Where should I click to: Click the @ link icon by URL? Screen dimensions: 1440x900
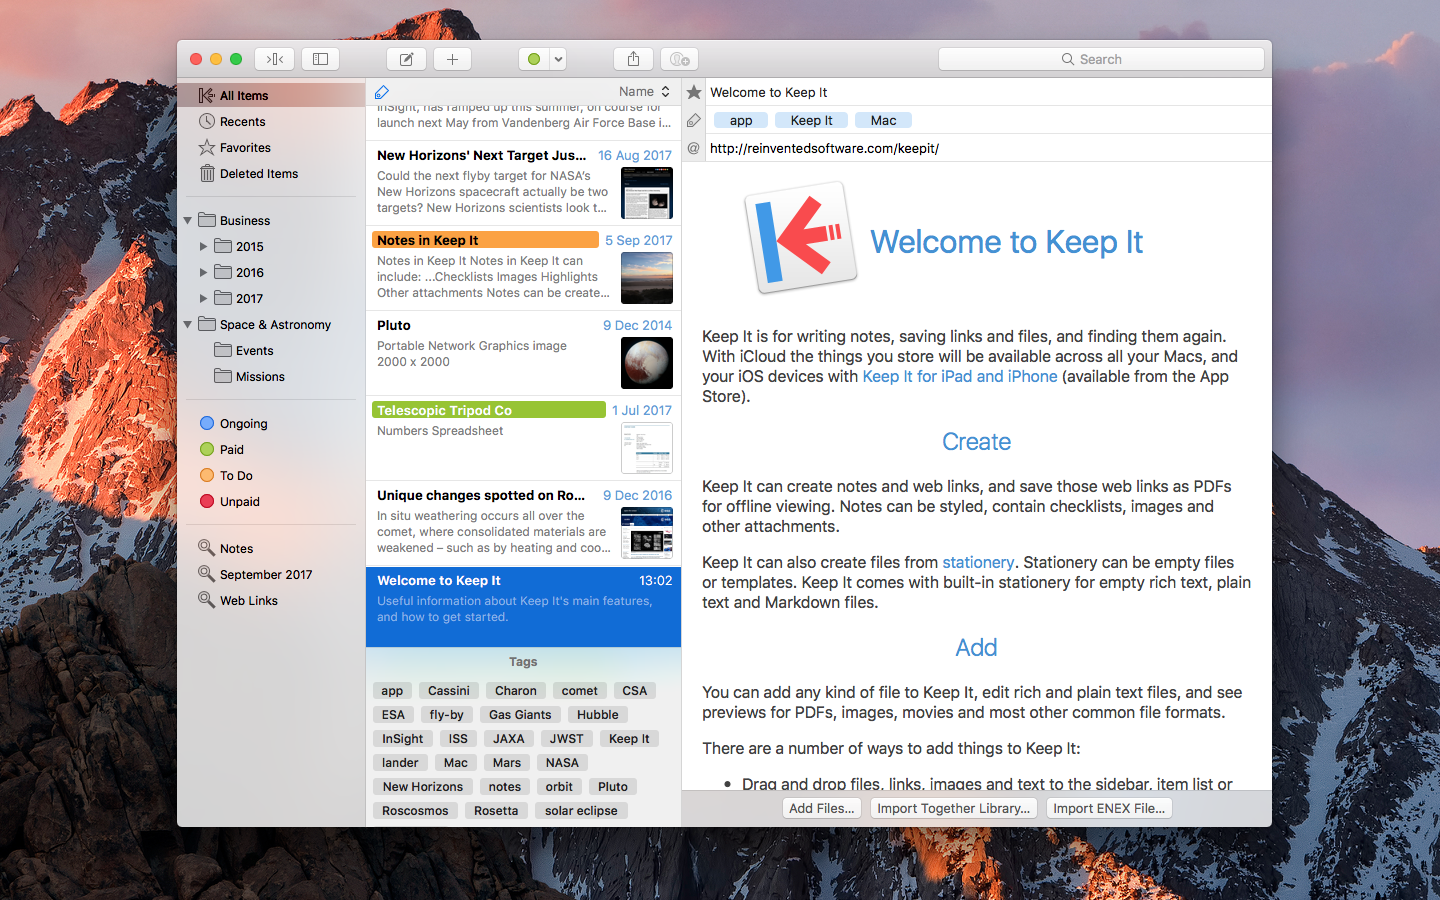coord(694,148)
